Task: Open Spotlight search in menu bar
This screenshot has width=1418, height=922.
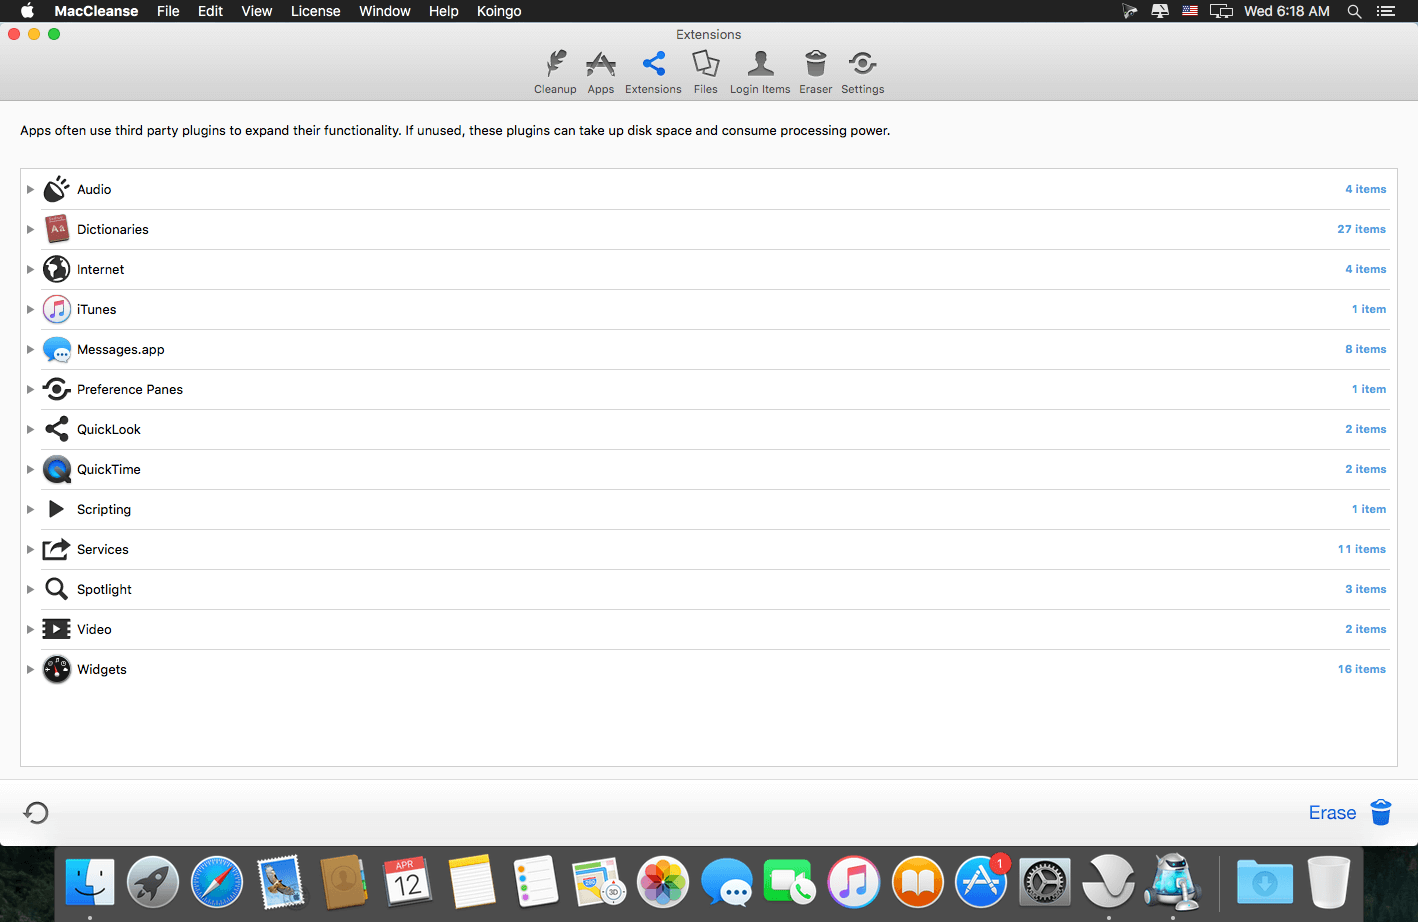Action: pos(1354,11)
